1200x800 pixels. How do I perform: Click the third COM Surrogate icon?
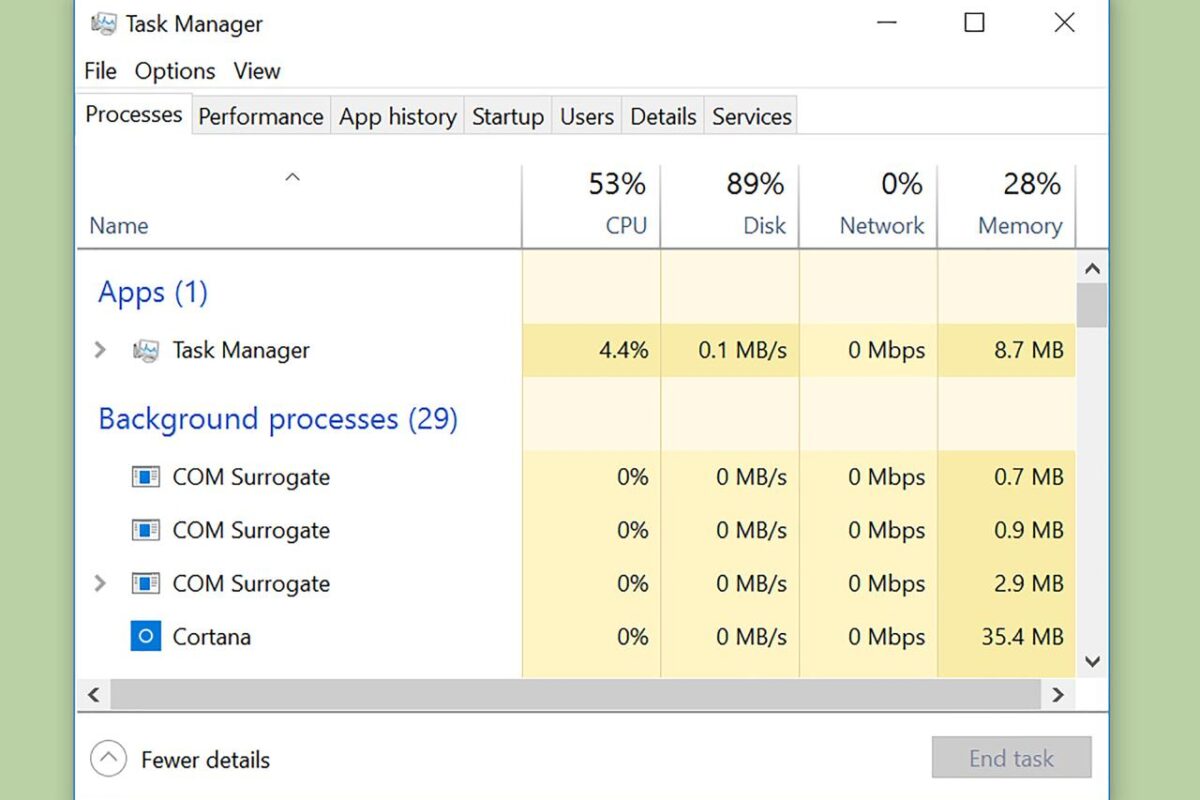(x=145, y=583)
